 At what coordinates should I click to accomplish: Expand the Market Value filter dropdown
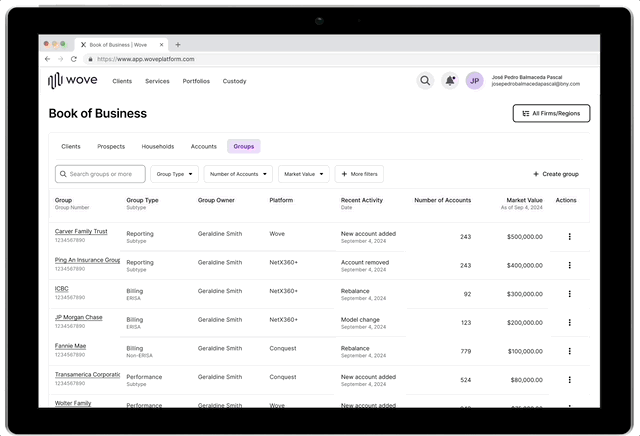303,174
